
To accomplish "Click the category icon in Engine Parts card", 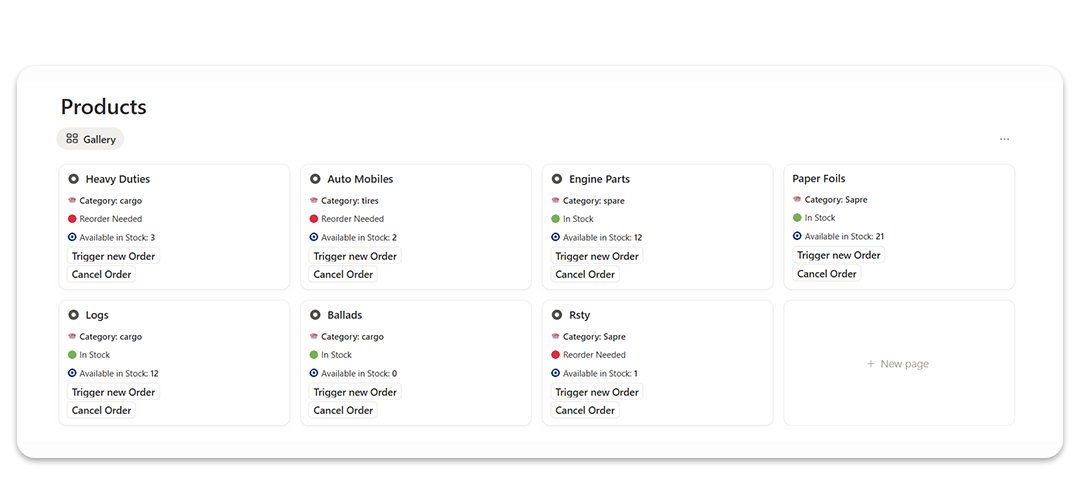I will [556, 200].
